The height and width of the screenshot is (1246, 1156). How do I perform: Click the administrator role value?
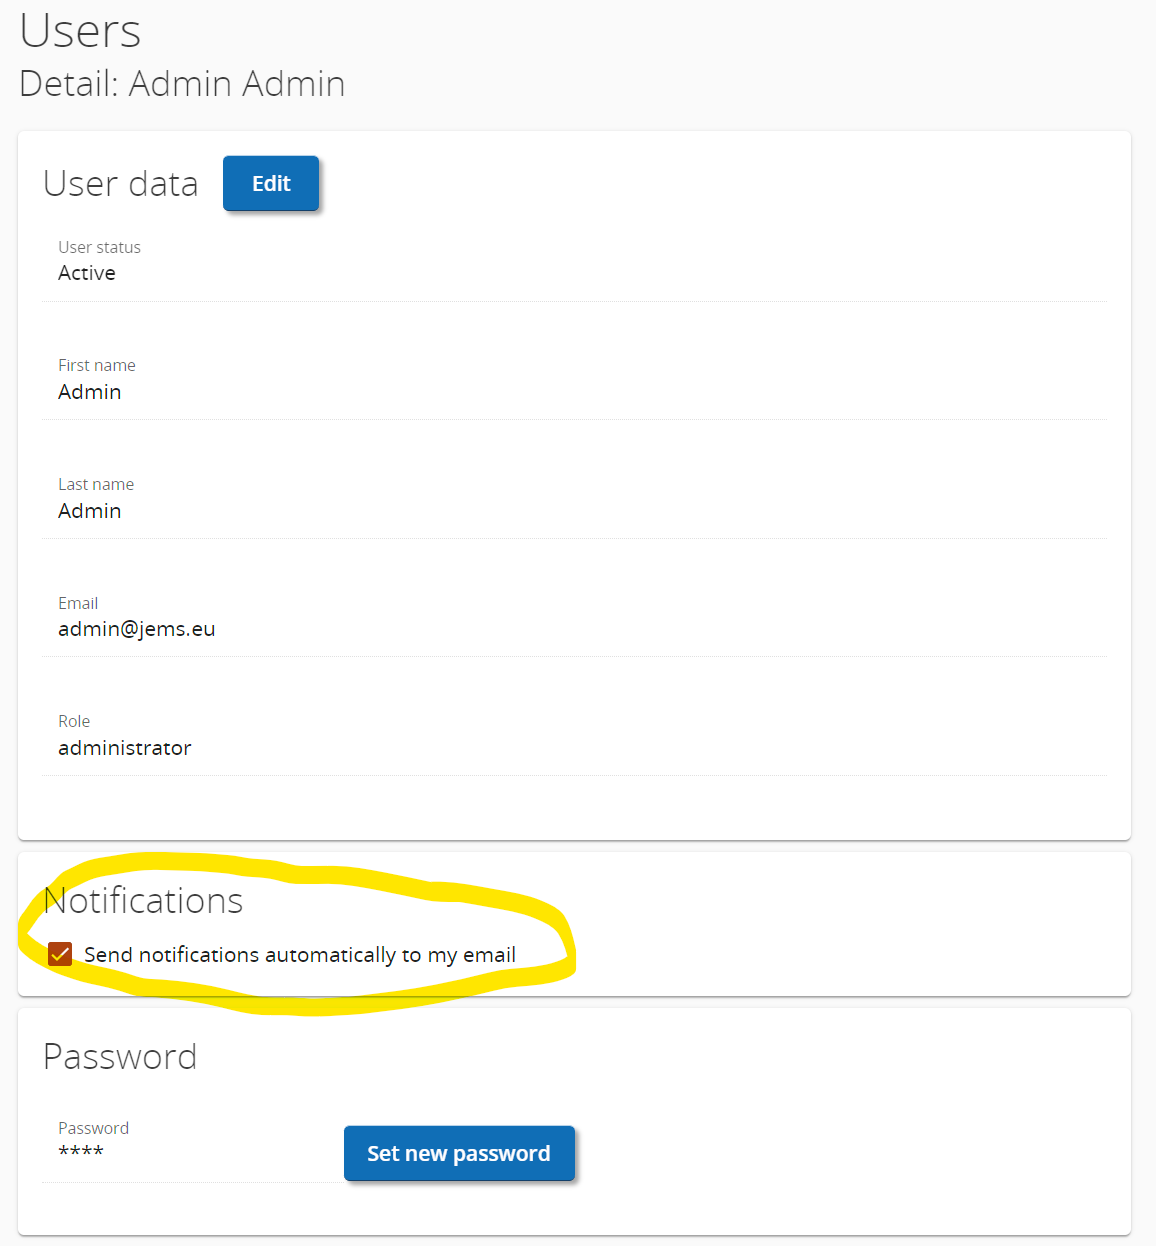[x=124, y=748]
